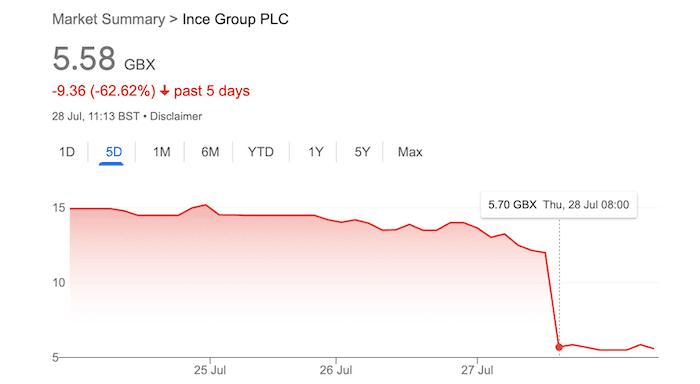The image size is (700, 384).
Task: Click the Market Summary breadcrumb
Action: pos(108,19)
